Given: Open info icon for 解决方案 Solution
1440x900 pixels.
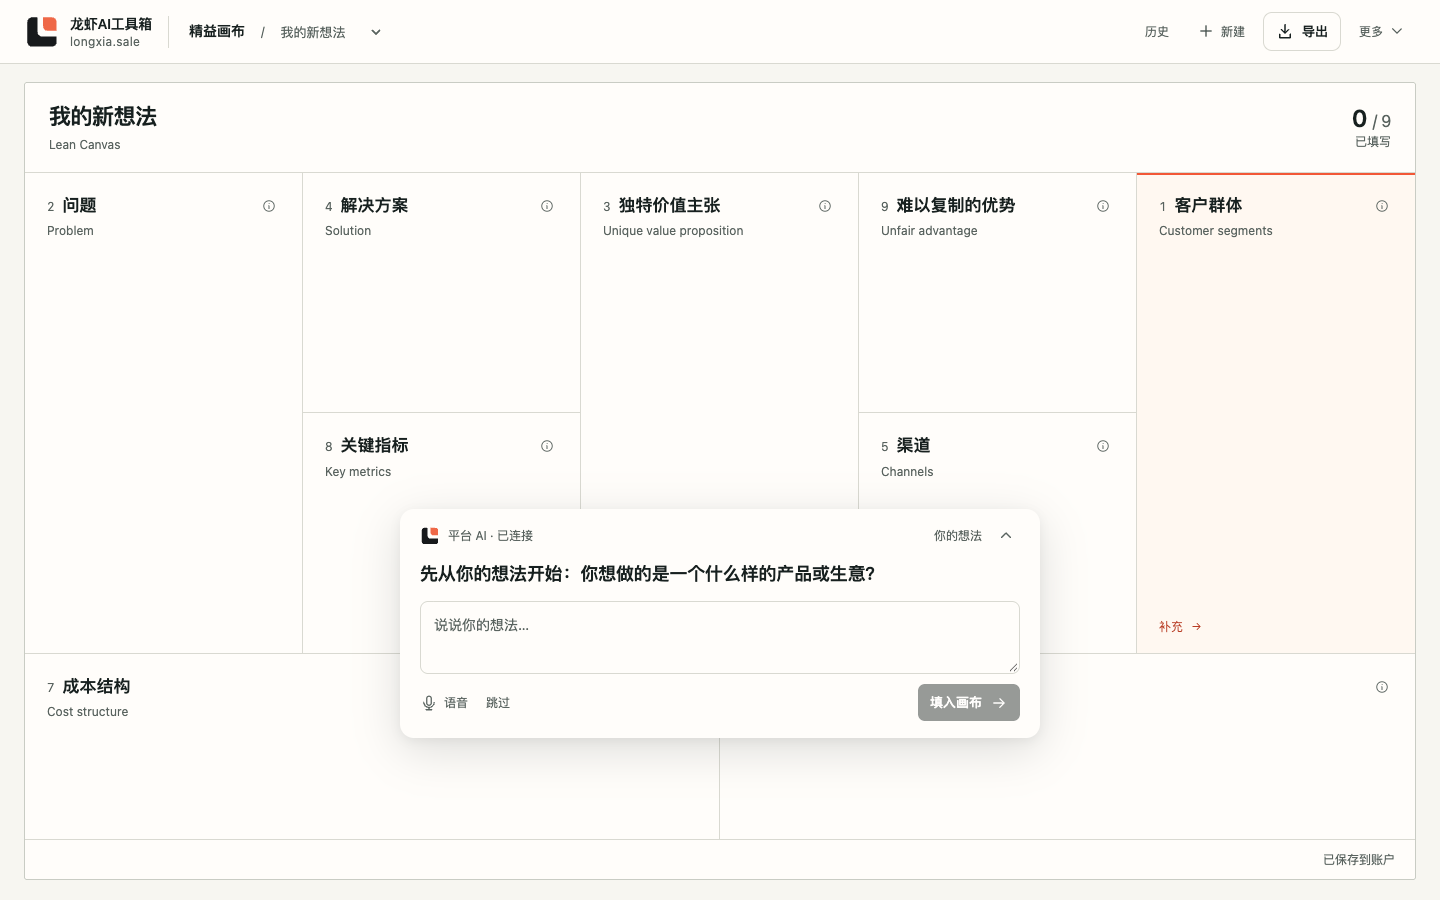Looking at the screenshot, I should click(547, 206).
